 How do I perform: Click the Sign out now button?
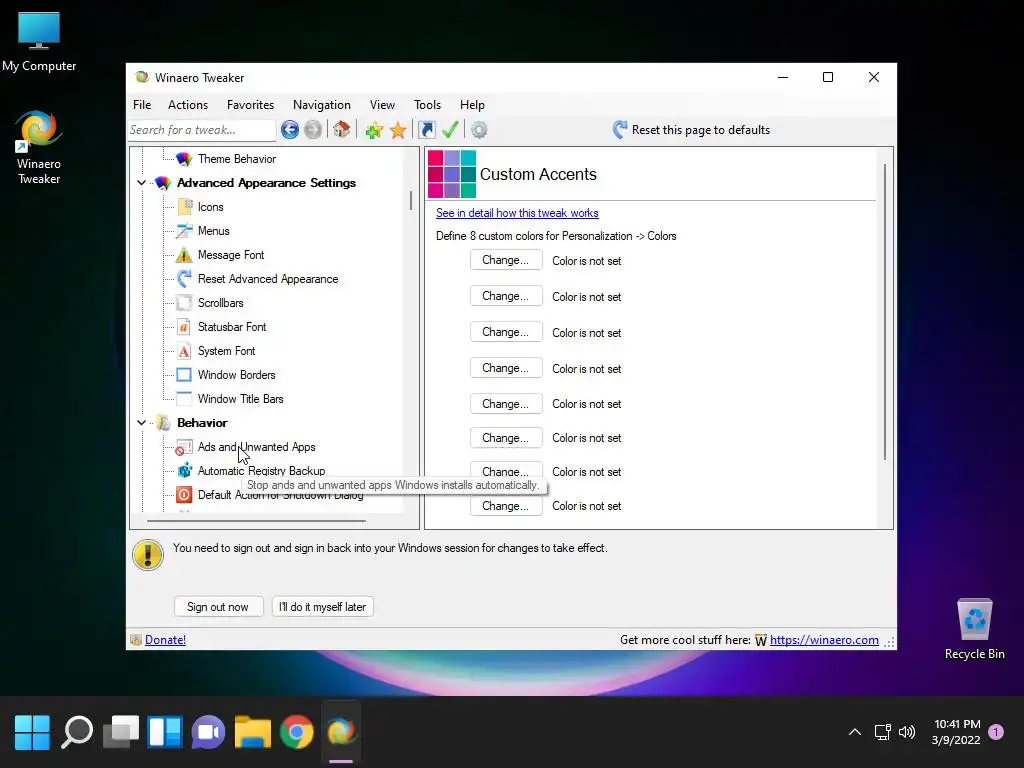pyautogui.click(x=218, y=607)
